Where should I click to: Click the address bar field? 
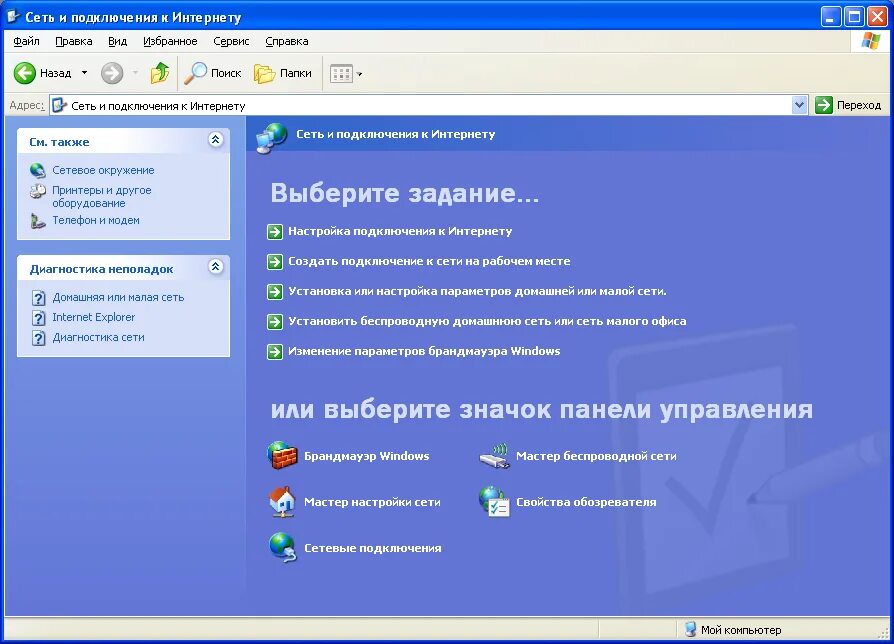(x=421, y=105)
